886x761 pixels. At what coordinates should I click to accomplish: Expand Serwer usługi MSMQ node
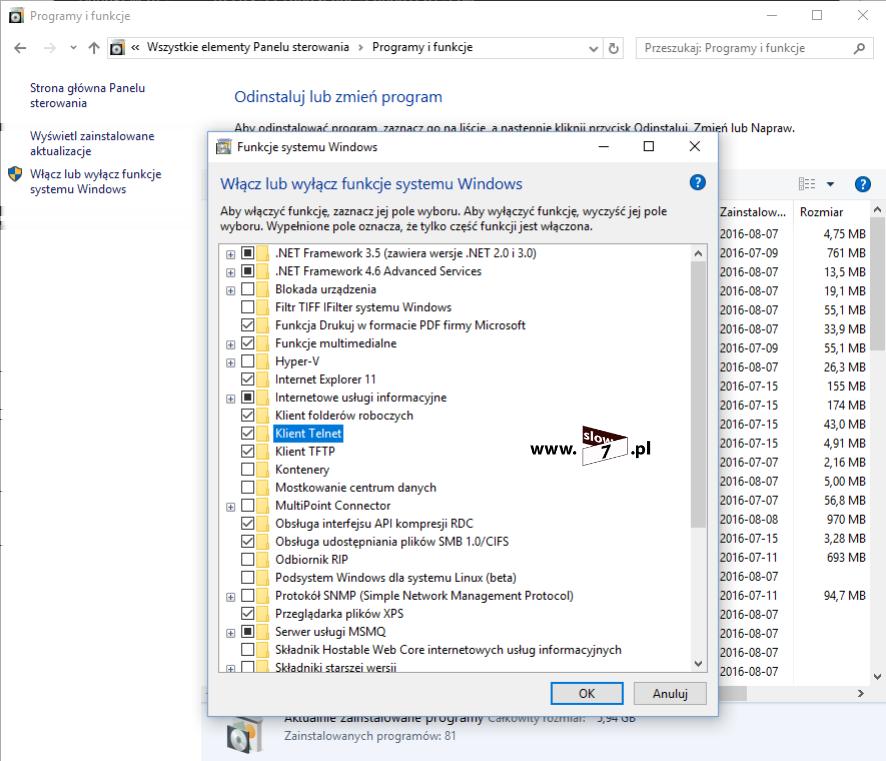[231, 633]
